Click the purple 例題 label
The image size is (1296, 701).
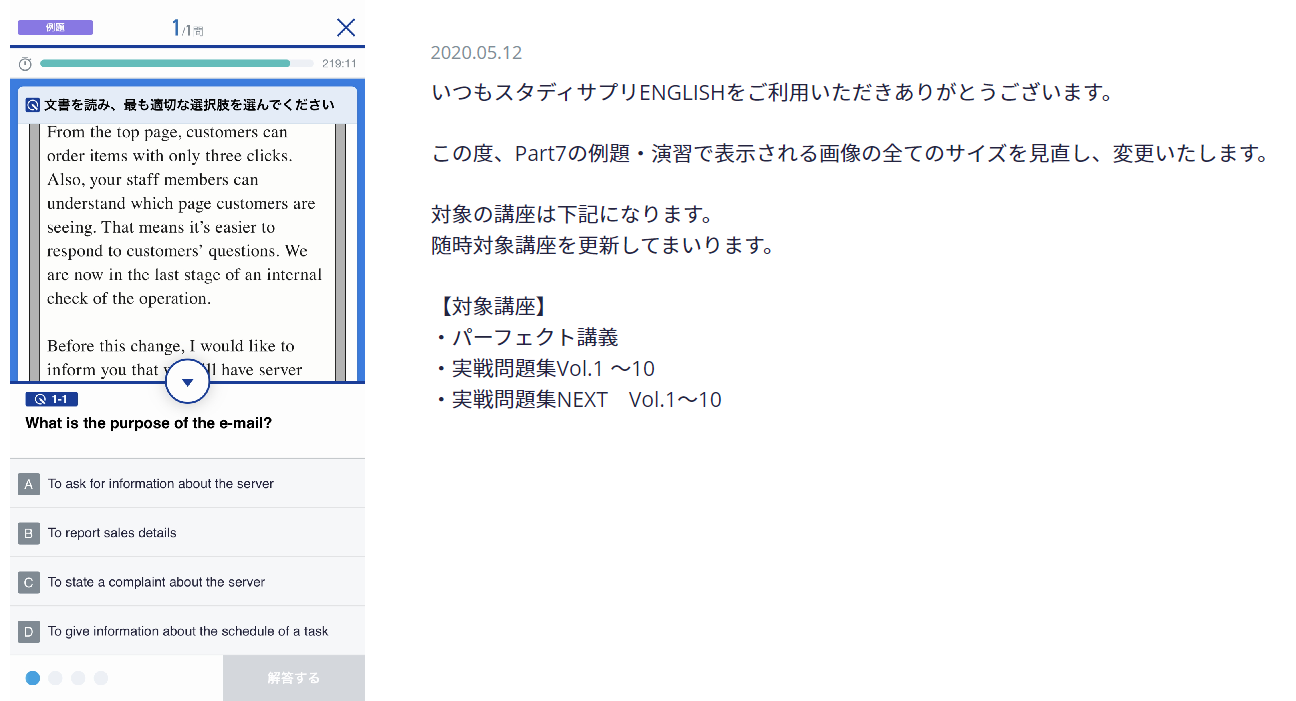(x=55, y=27)
